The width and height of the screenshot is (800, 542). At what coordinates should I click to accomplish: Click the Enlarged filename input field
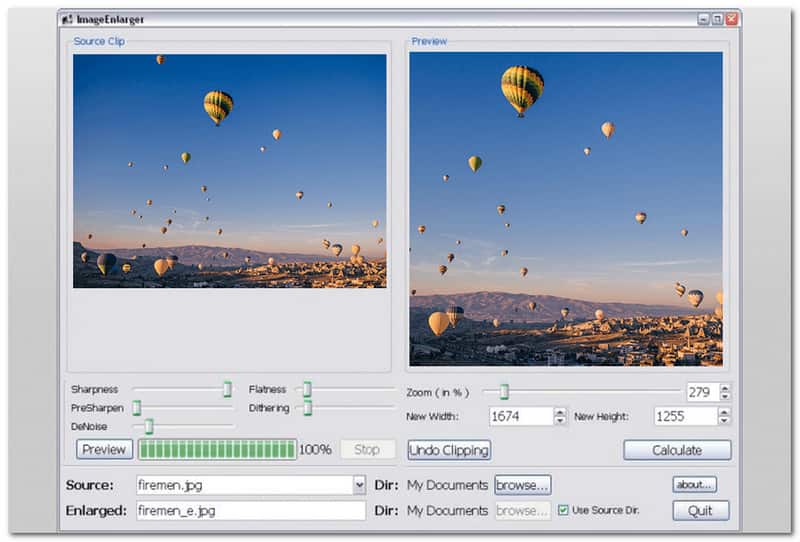pos(251,510)
